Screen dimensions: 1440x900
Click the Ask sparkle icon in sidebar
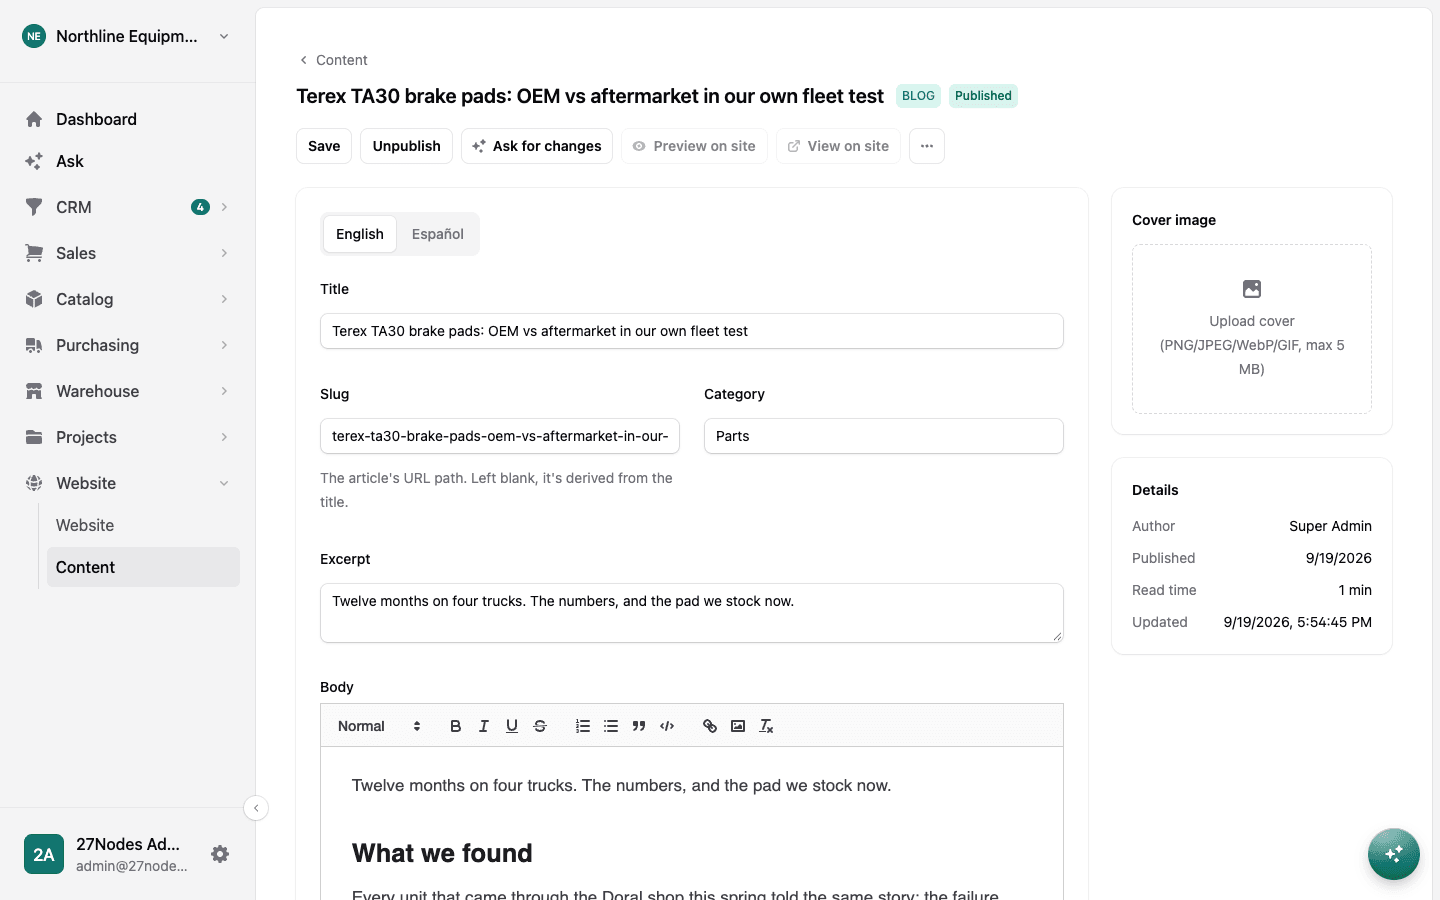coord(34,161)
